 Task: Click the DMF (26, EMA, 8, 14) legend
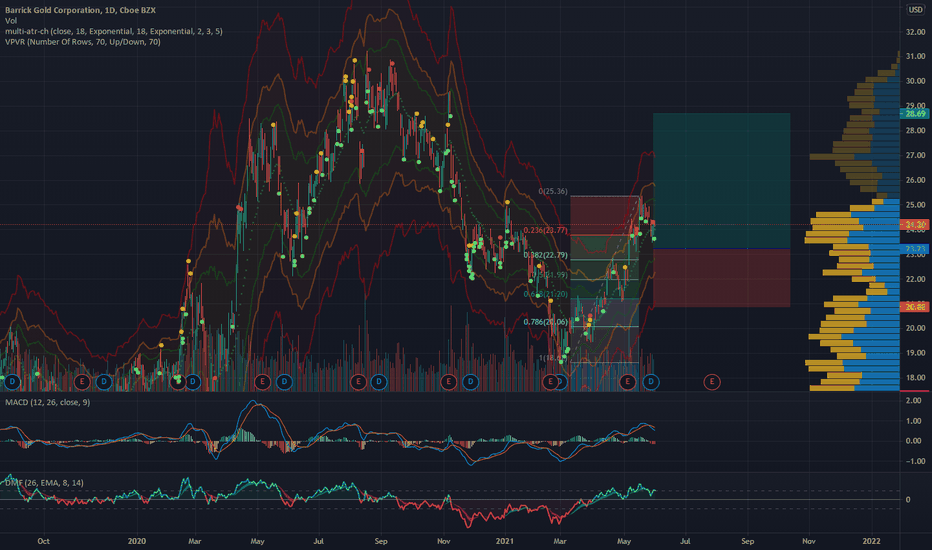tap(44, 483)
